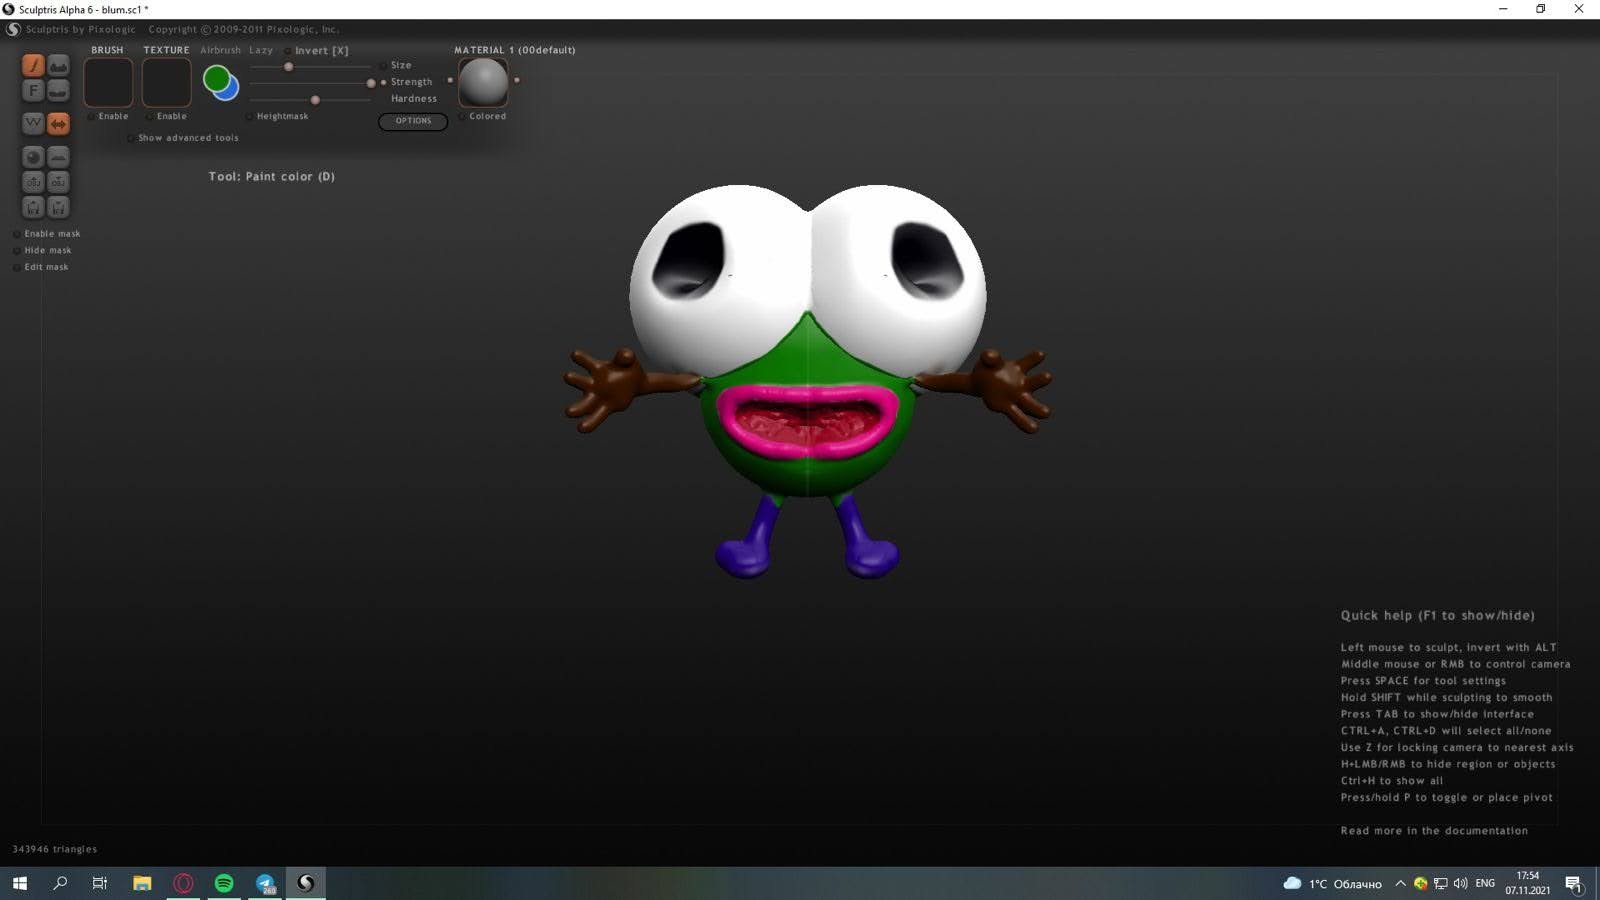The height and width of the screenshot is (900, 1600).
Task: Open Spotify from the taskbar
Action: pos(224,883)
